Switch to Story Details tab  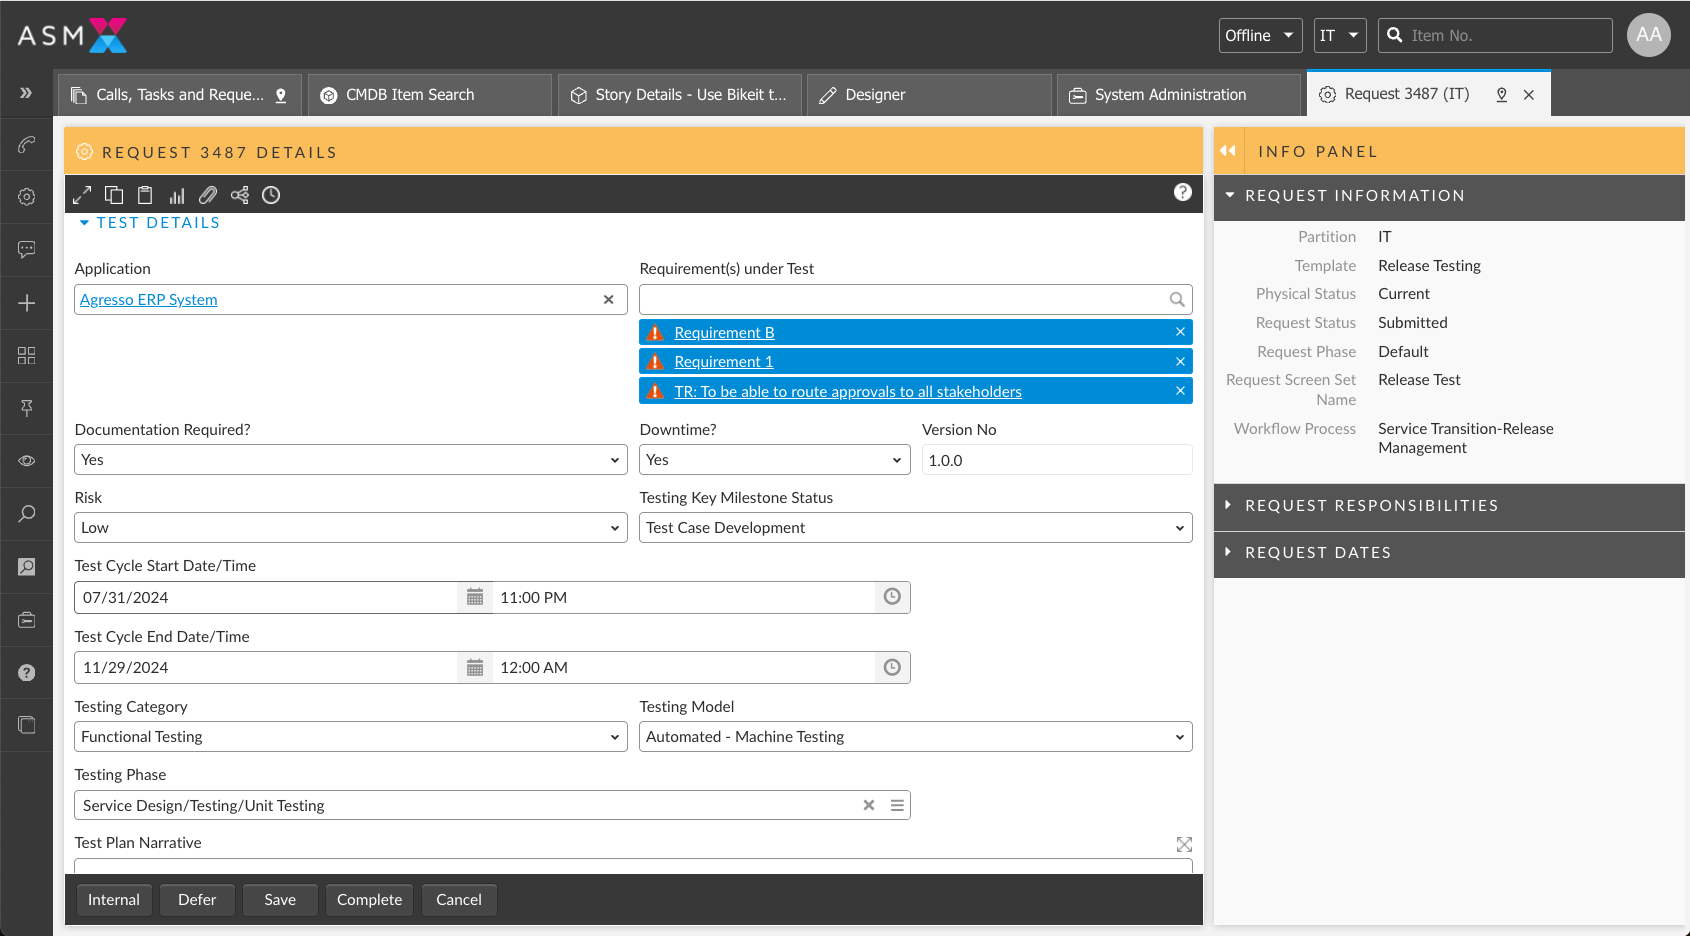pos(680,95)
